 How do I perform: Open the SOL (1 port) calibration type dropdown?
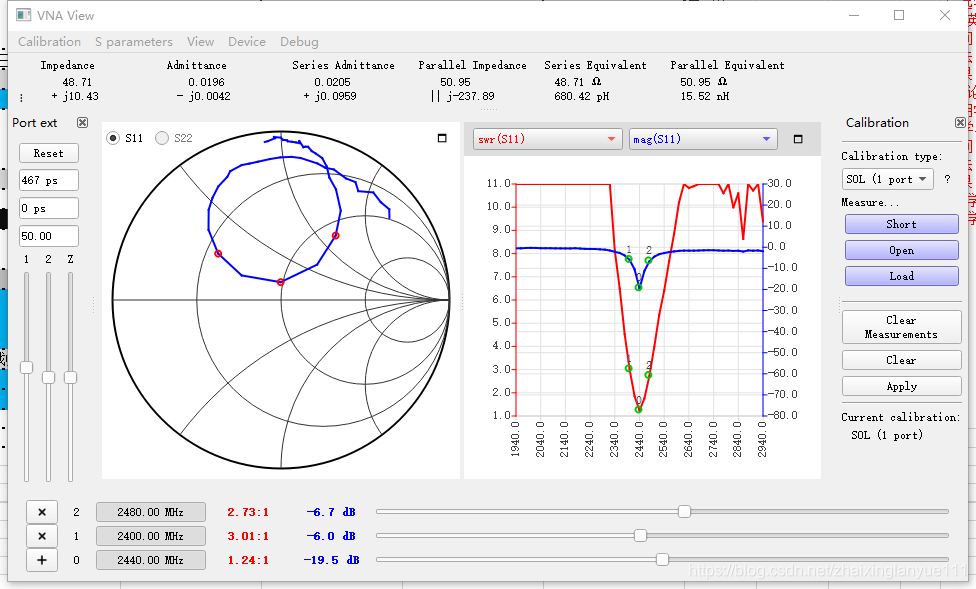888,179
